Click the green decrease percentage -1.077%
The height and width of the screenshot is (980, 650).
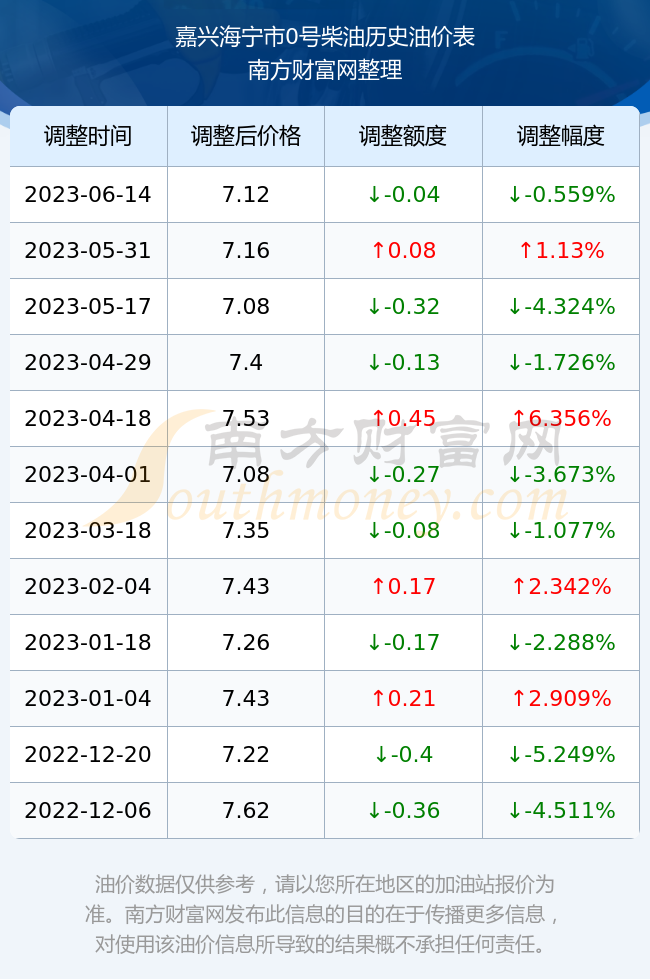click(x=561, y=531)
